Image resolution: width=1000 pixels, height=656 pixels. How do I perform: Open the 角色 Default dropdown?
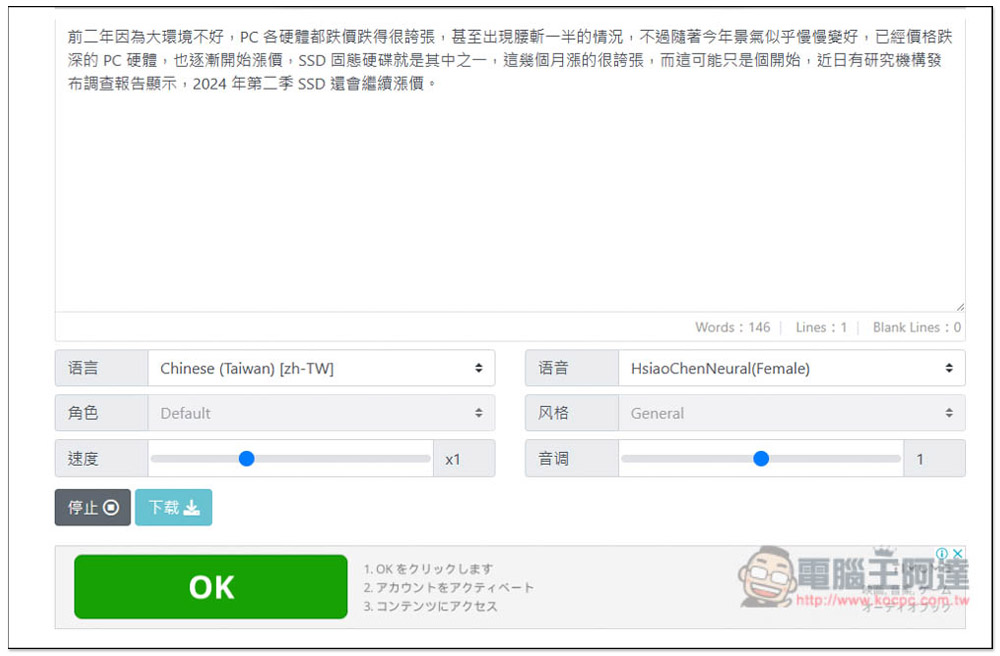point(321,413)
